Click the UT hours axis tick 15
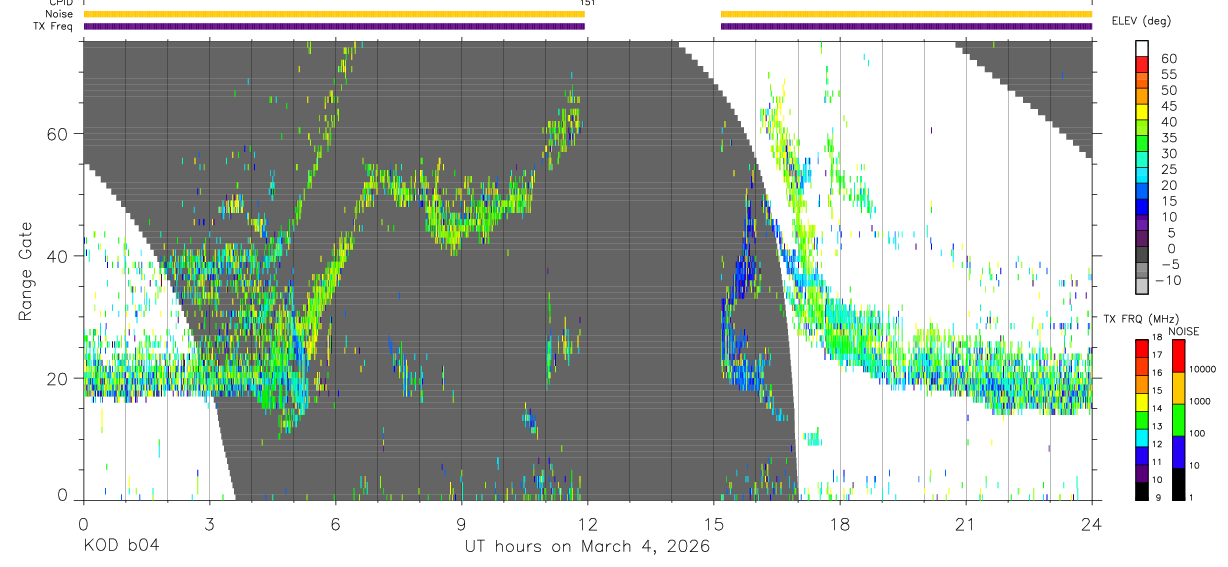The height and width of the screenshot is (567, 1228). pyautogui.click(x=714, y=523)
